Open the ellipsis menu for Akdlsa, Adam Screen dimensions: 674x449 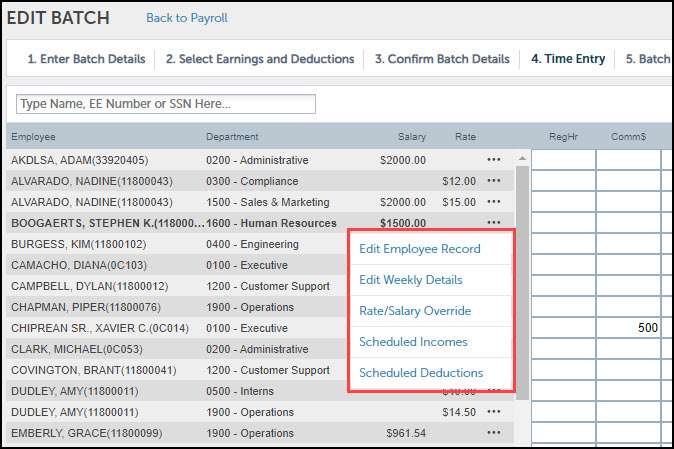coord(493,160)
